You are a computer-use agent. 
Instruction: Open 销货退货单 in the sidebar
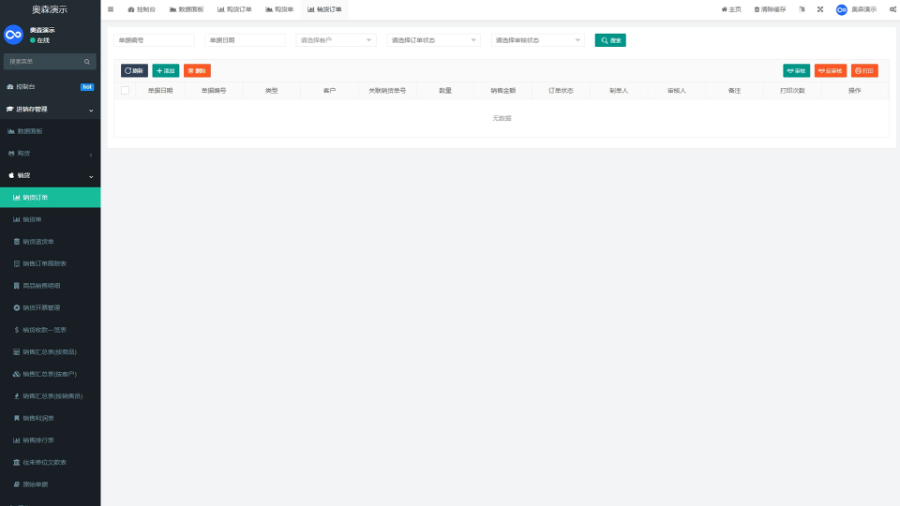pyautogui.click(x=50, y=242)
